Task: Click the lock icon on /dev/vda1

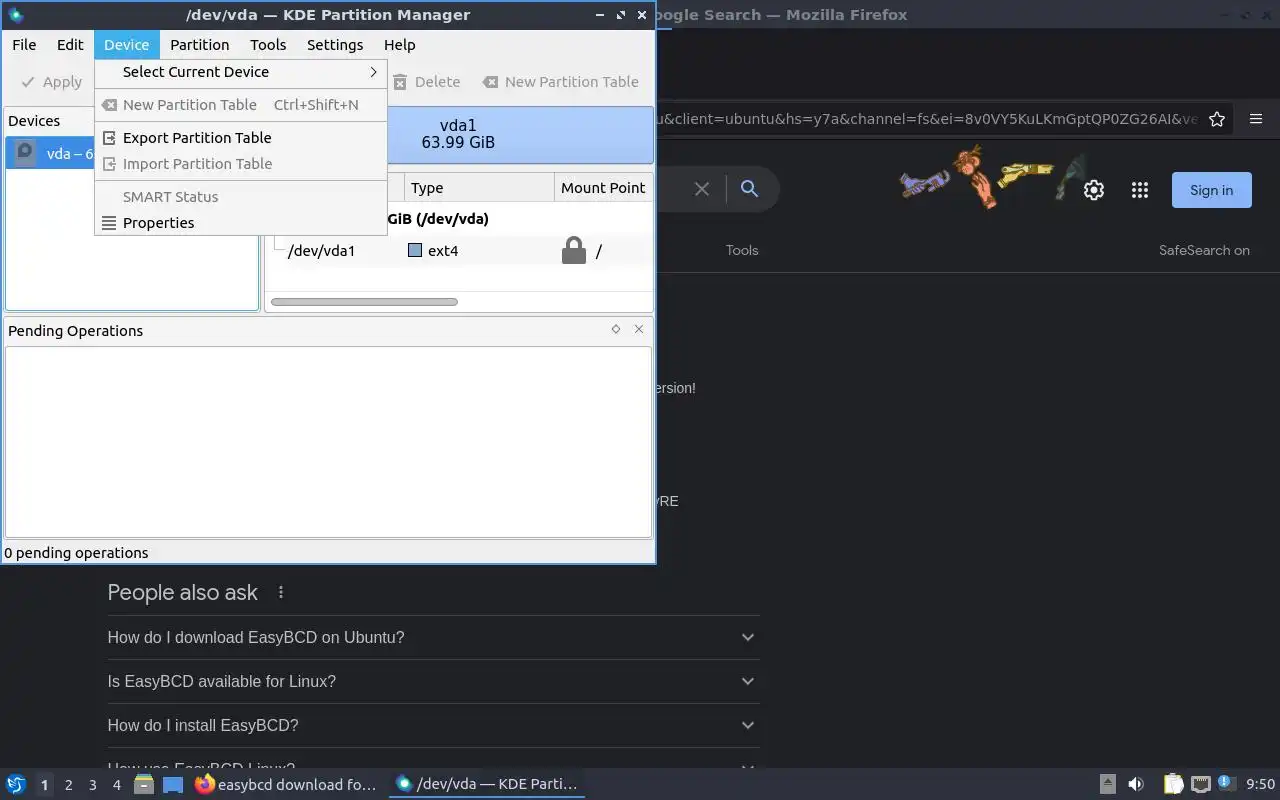Action: point(573,250)
